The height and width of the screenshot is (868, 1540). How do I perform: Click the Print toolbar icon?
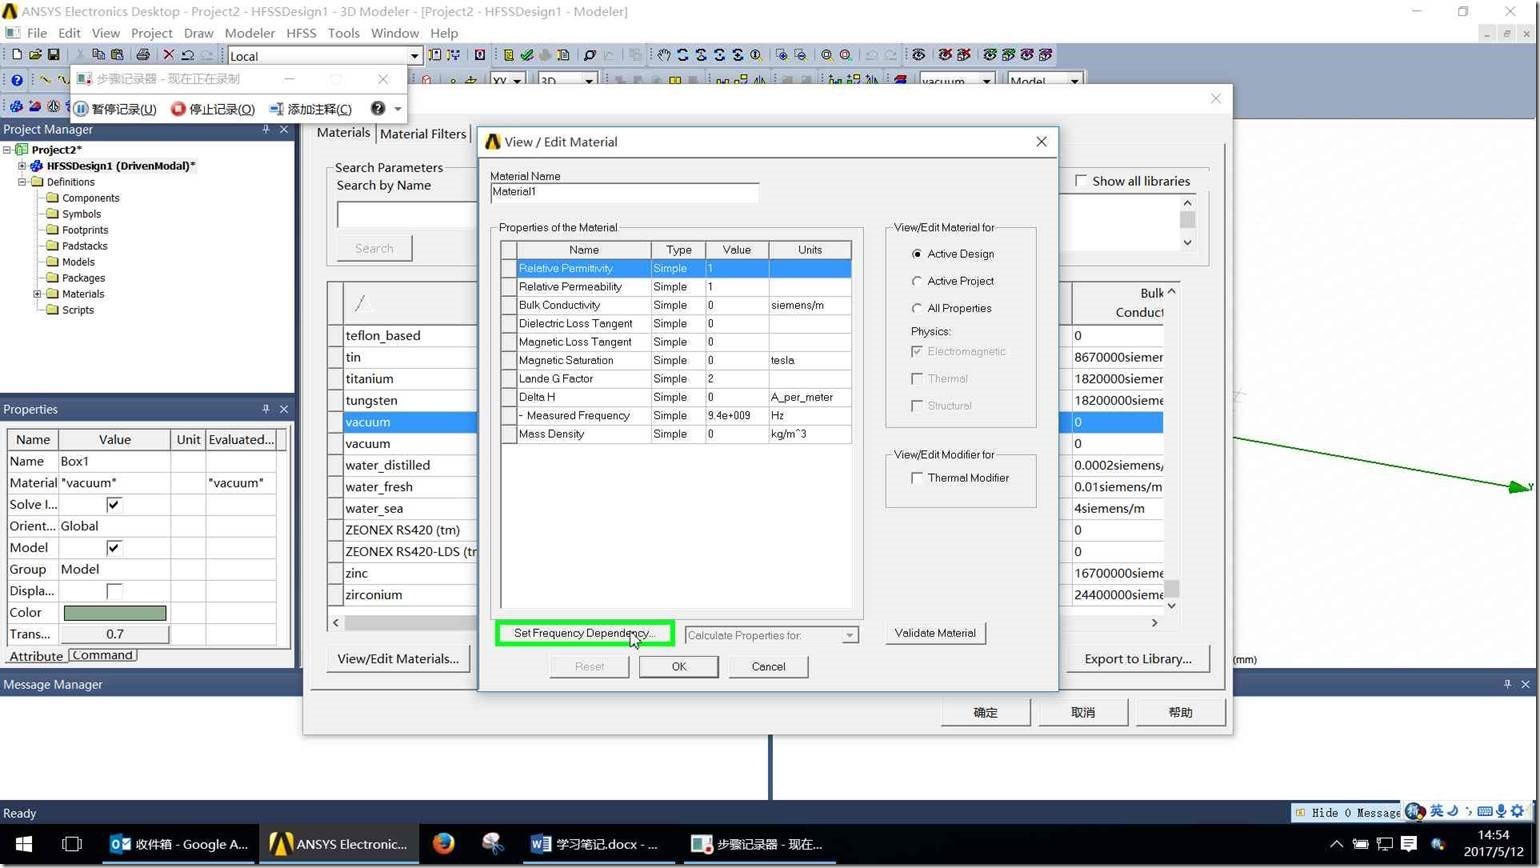click(143, 55)
